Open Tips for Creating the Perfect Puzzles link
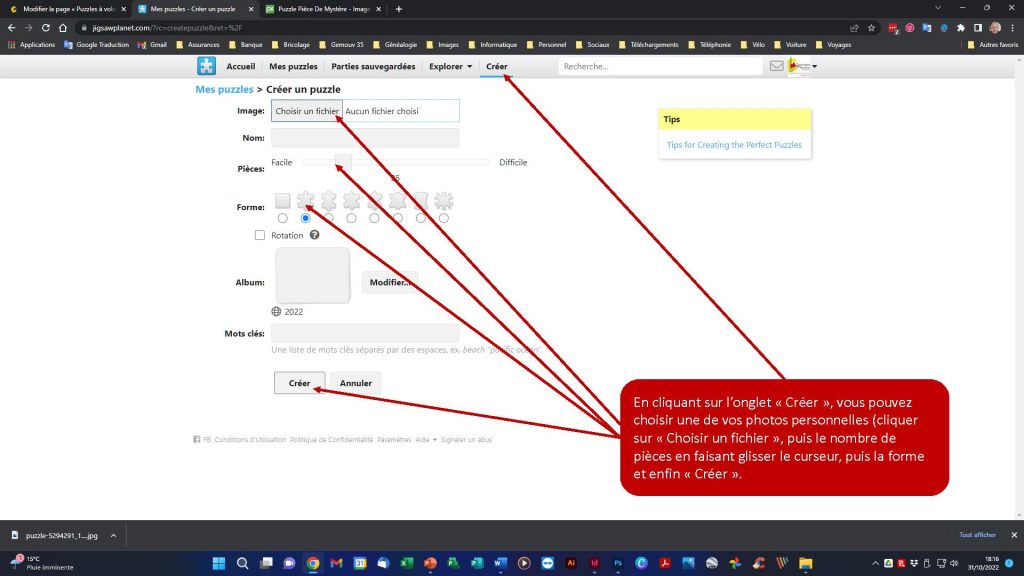The image size is (1024, 576). pyautogui.click(x=734, y=145)
